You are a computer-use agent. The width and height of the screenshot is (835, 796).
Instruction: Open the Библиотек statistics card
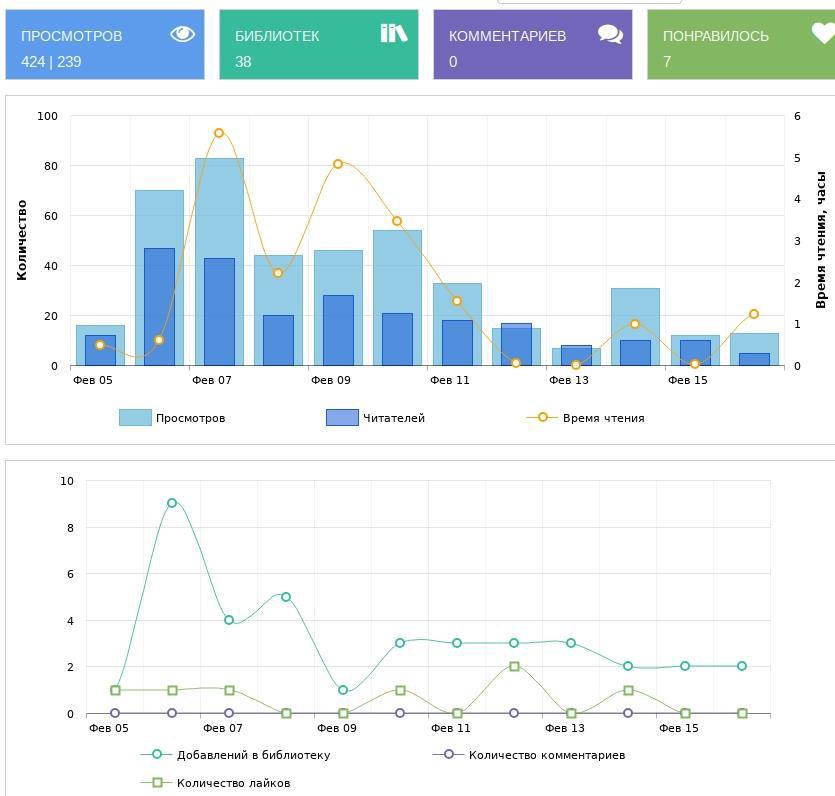pyautogui.click(x=319, y=46)
